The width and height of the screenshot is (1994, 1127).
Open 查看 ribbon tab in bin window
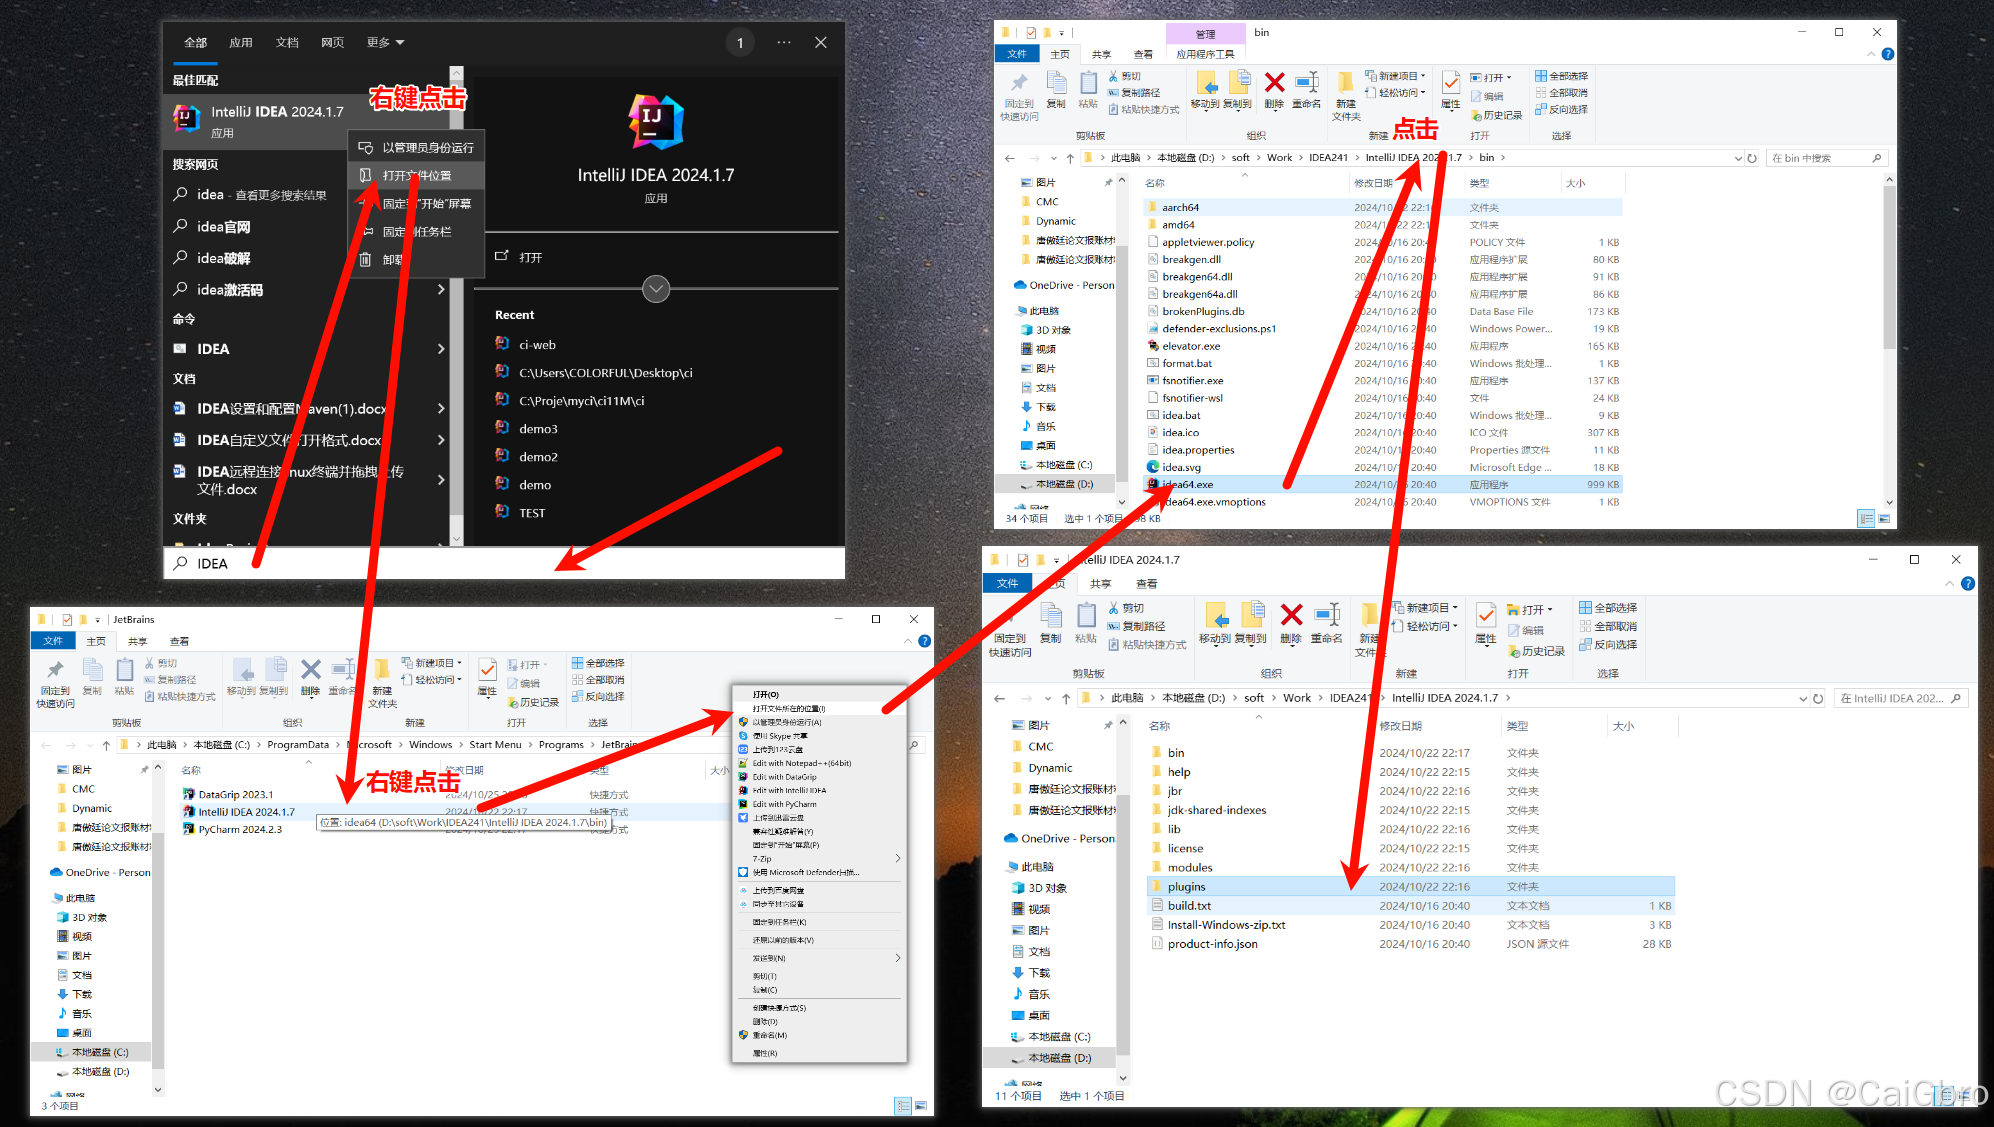point(1143,54)
